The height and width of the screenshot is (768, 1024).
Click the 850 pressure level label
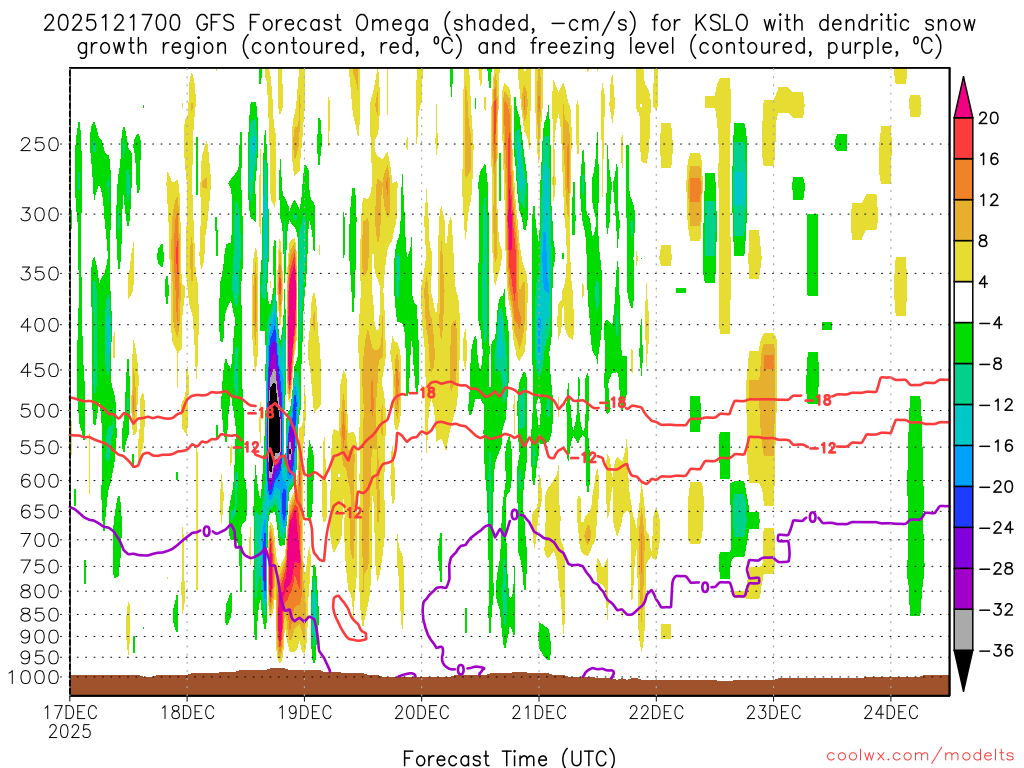pos(40,615)
